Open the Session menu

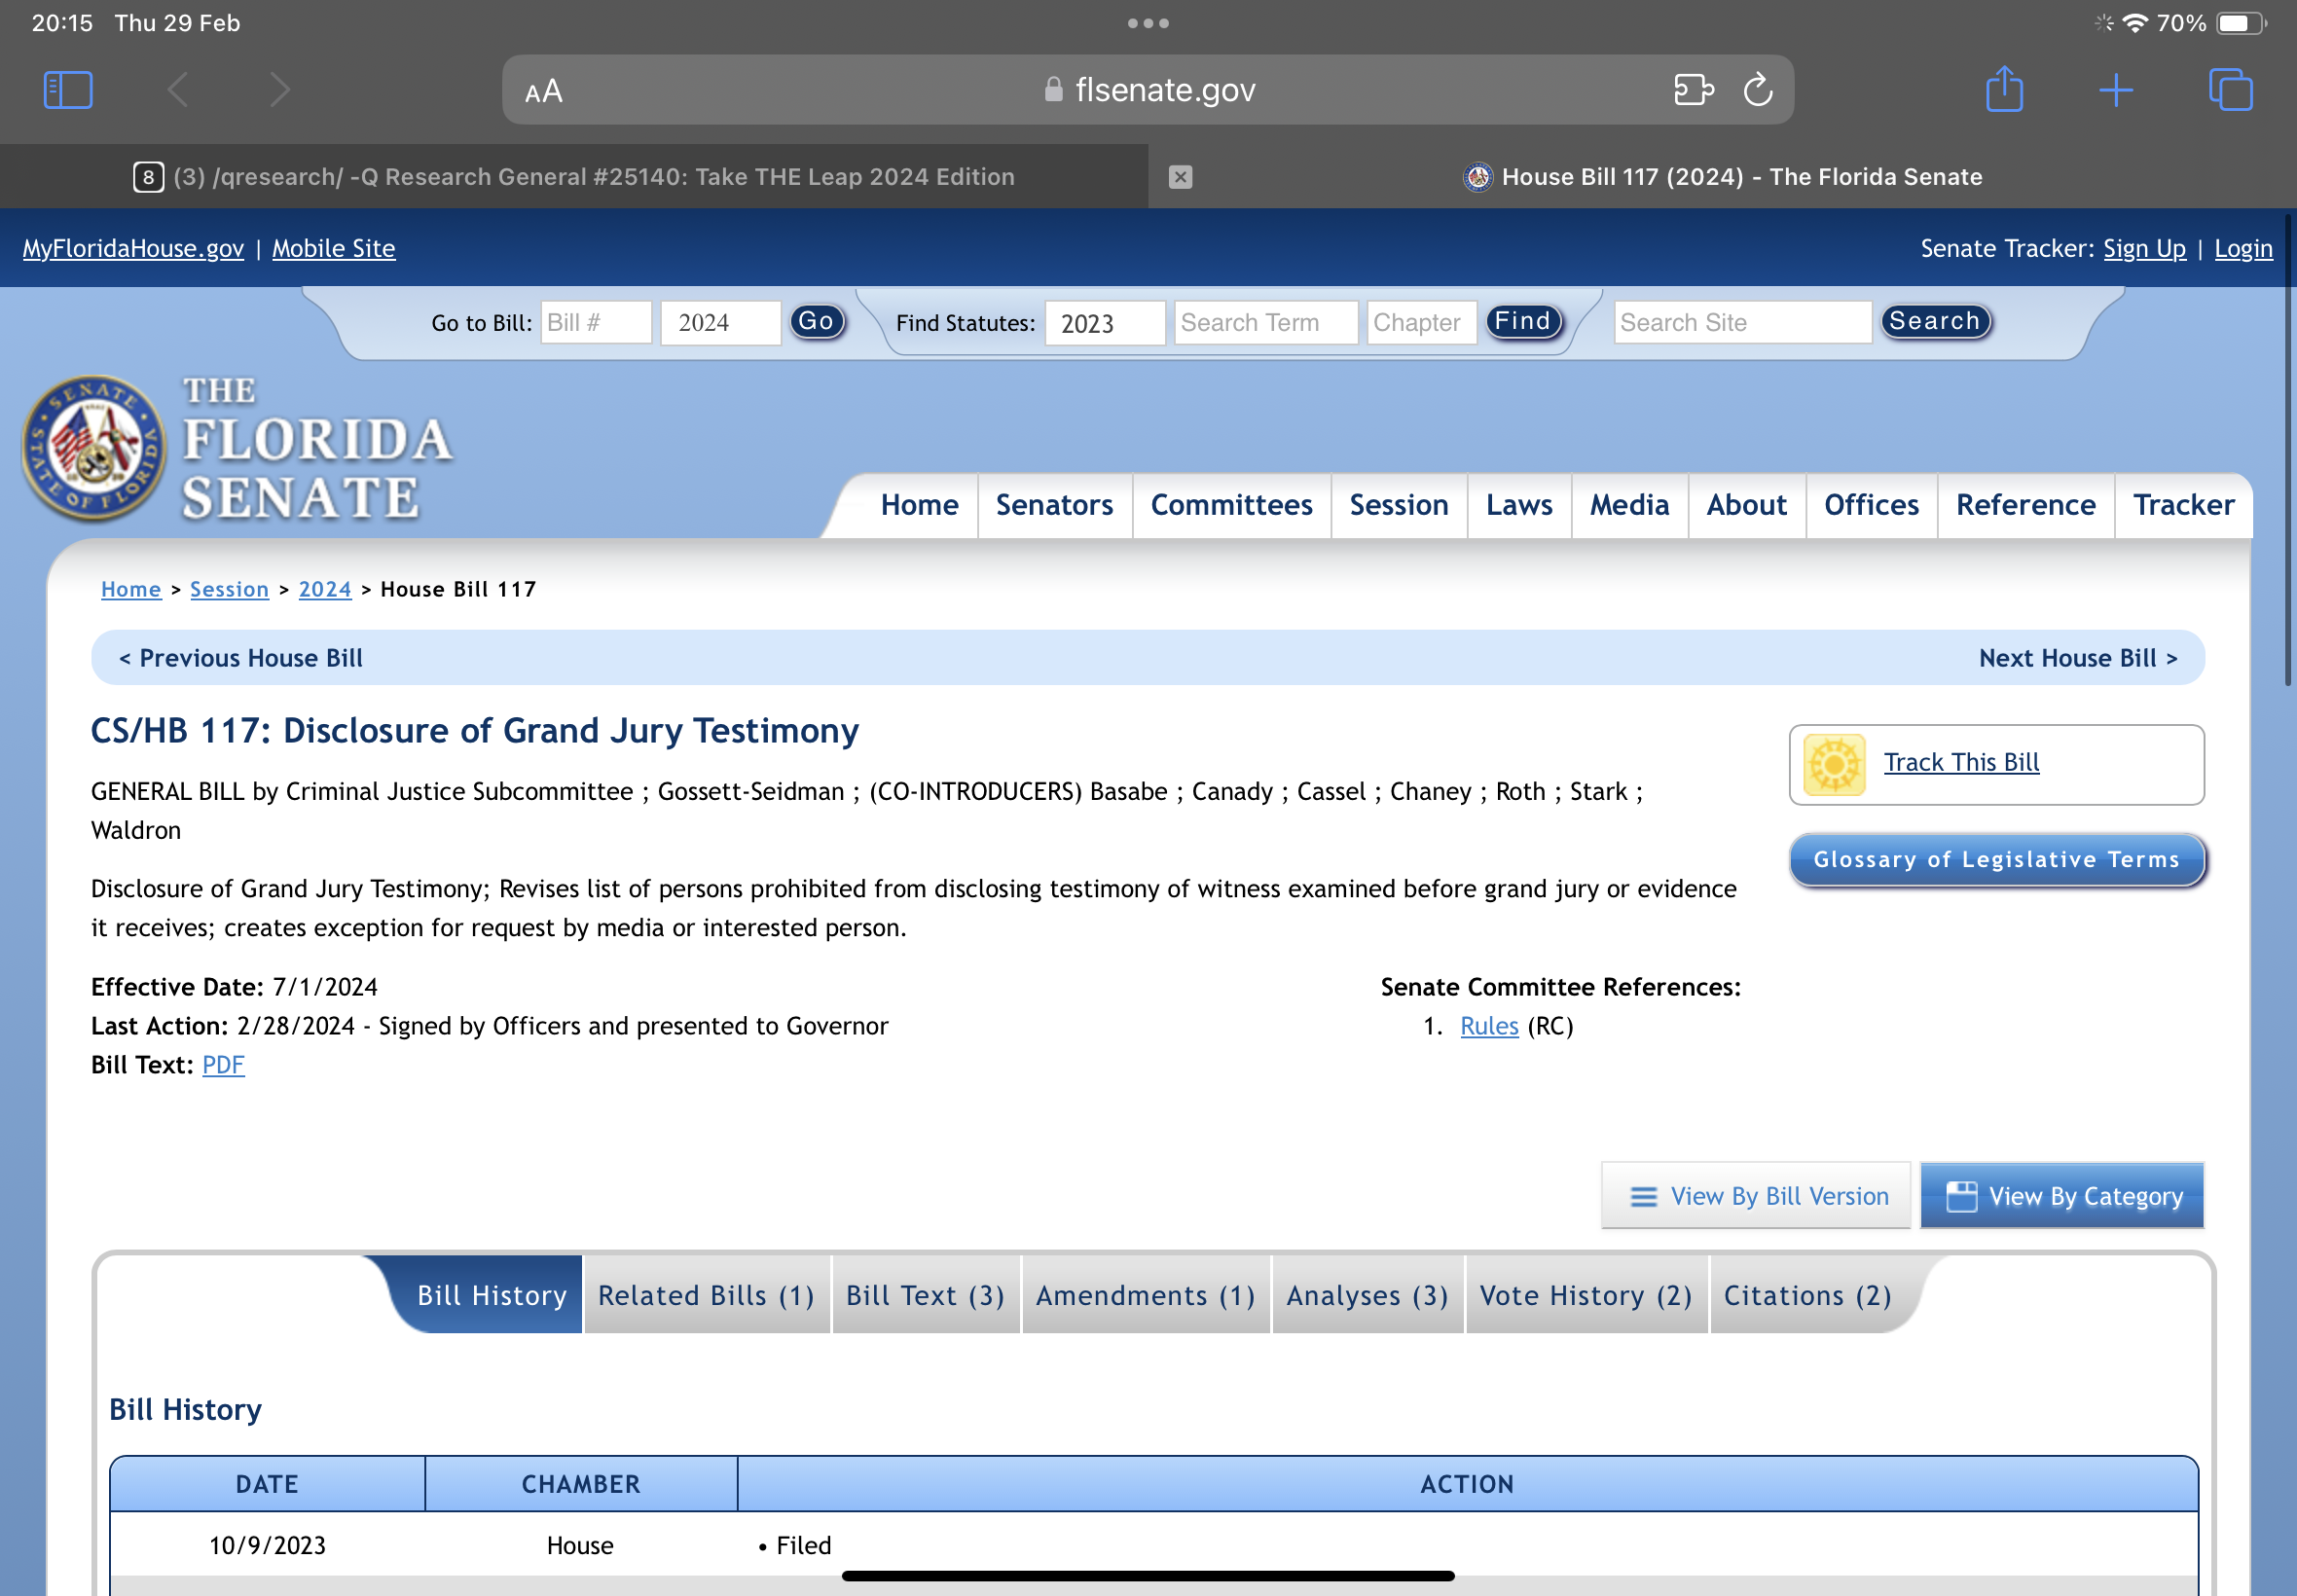(1398, 506)
